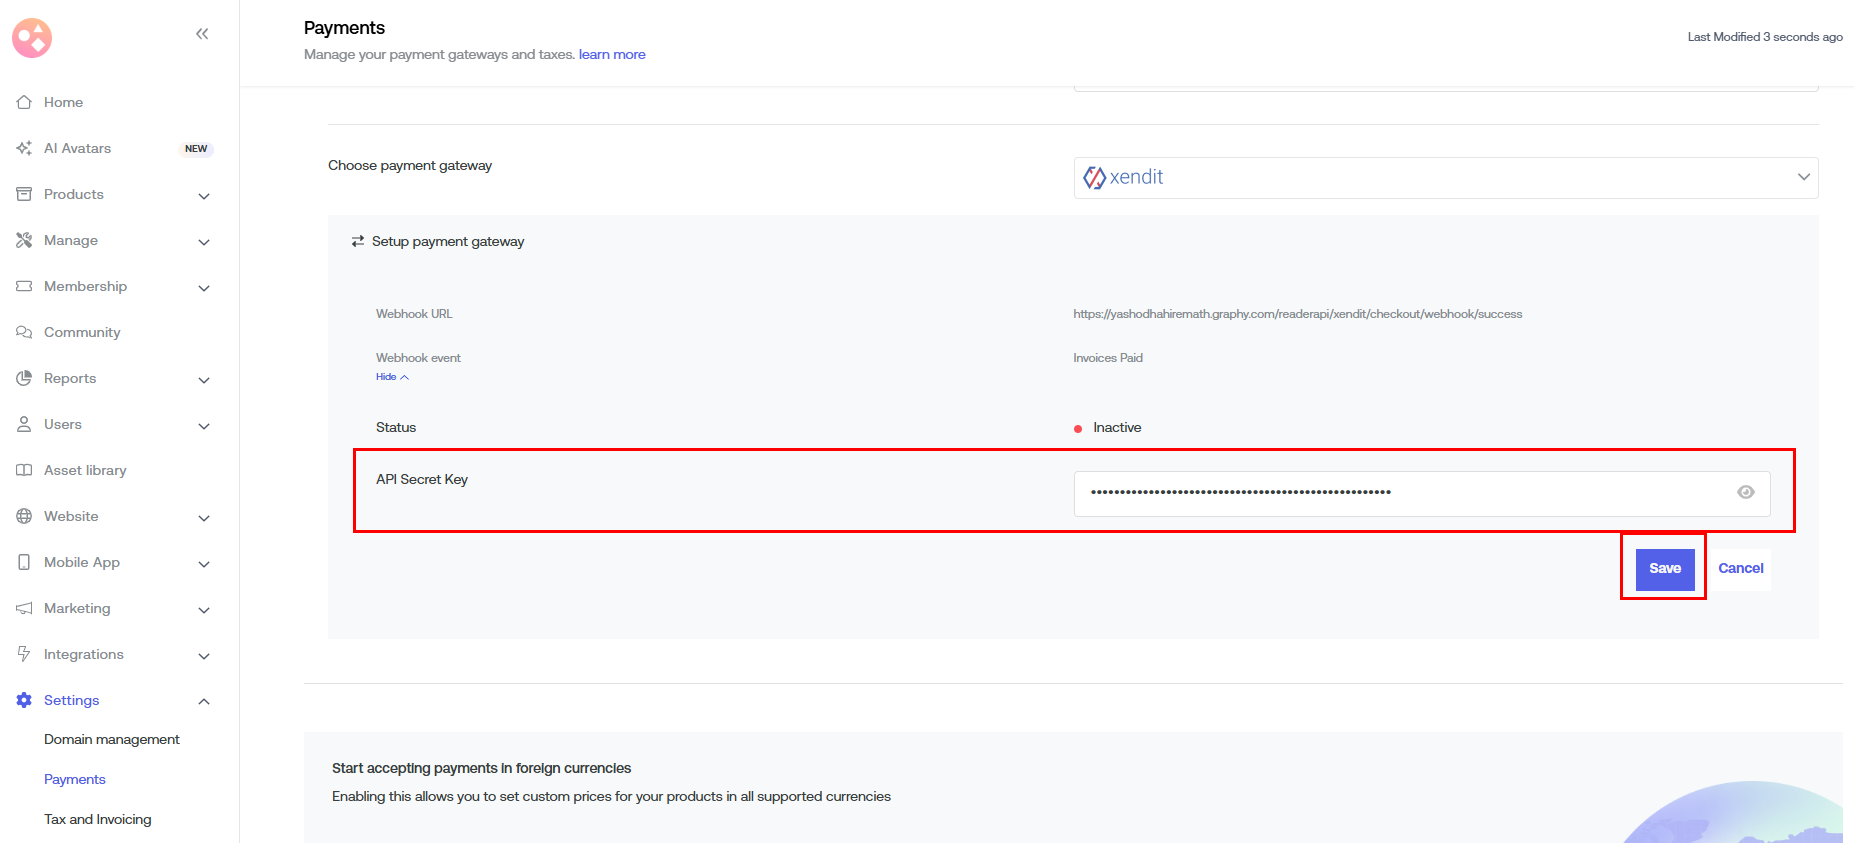Viewport: 1854px width, 843px height.
Task: Click the Marketing megaphone icon
Action: tap(24, 608)
